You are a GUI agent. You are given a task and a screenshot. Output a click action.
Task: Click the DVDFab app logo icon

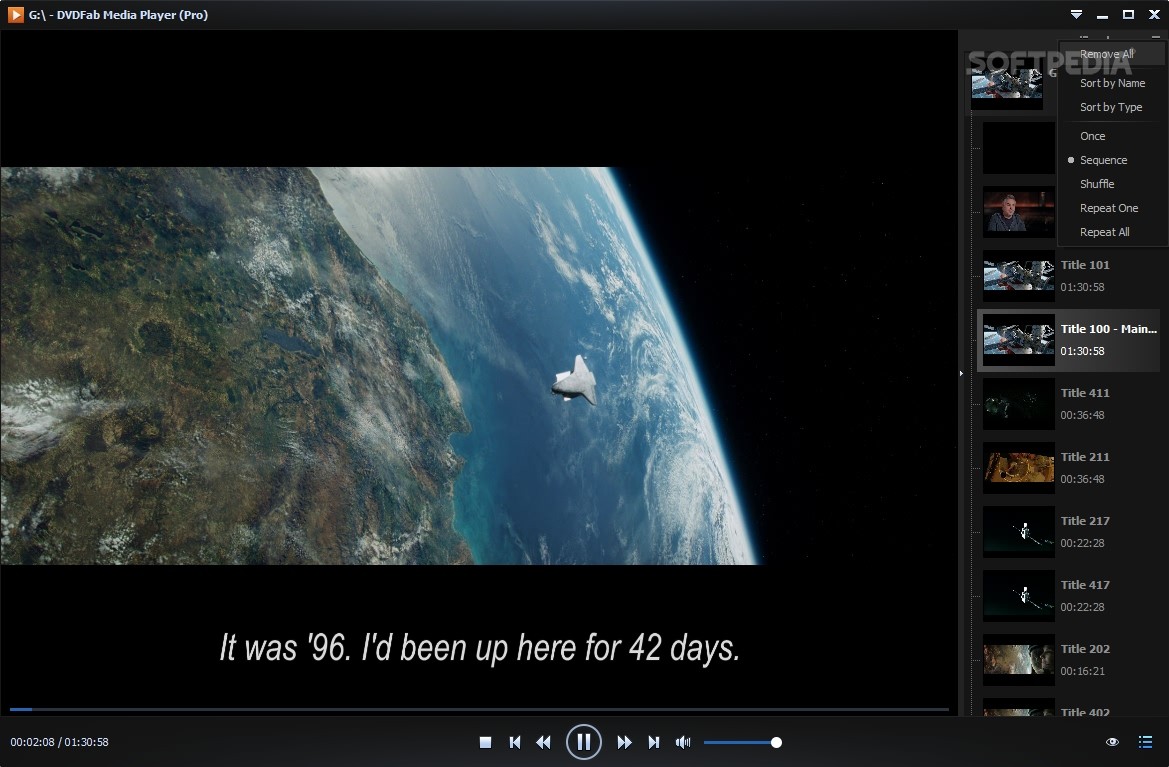(16, 14)
